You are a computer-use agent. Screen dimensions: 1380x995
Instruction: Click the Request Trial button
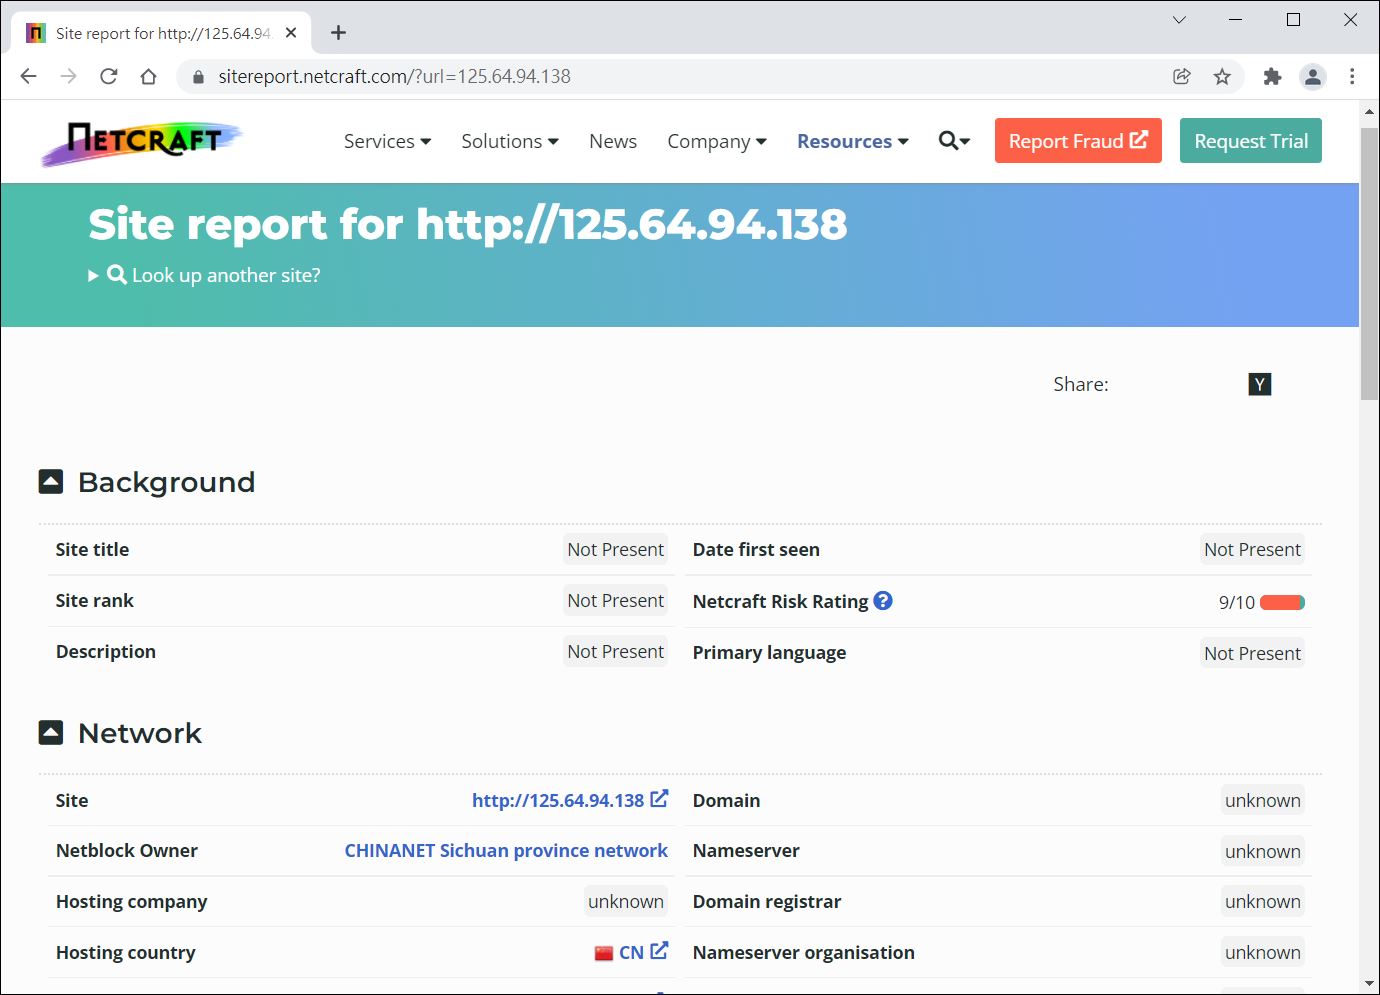[1251, 140]
